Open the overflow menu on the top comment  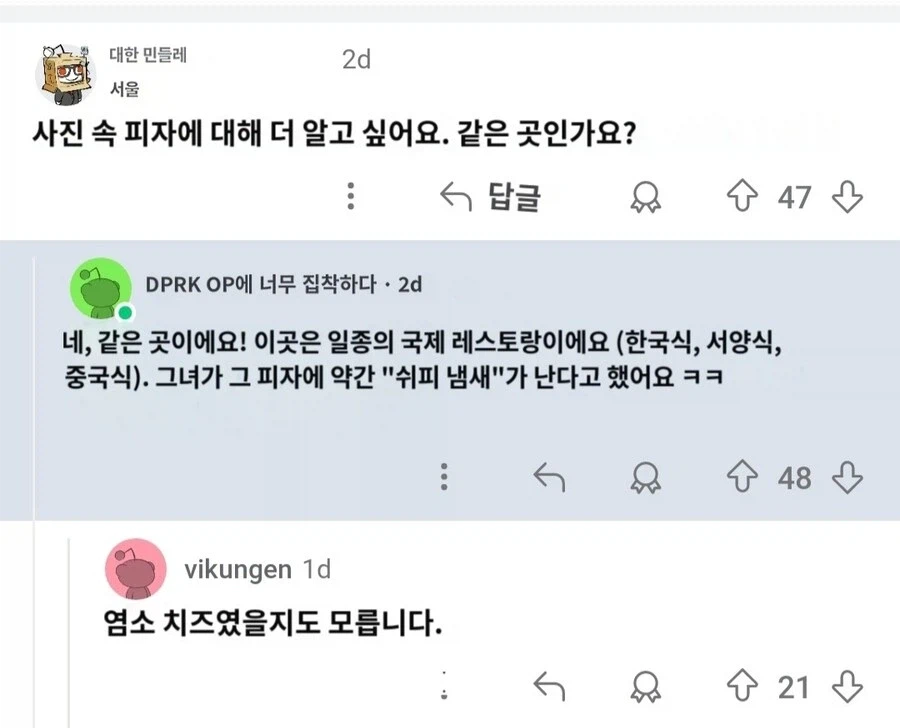[x=351, y=197]
